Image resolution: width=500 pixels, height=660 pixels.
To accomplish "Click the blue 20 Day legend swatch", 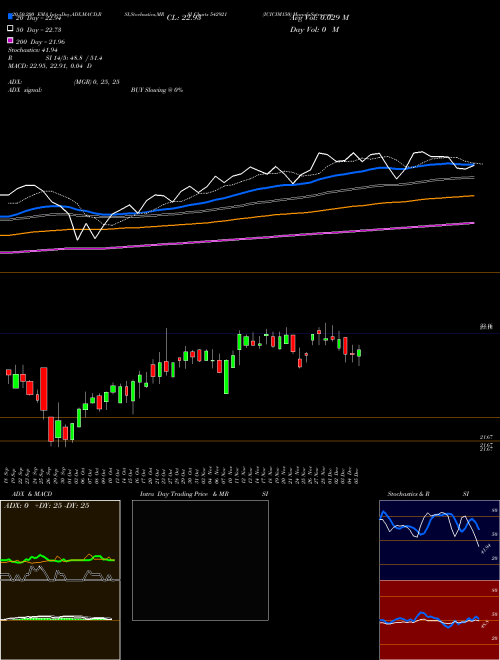I will (x=11, y=16).
